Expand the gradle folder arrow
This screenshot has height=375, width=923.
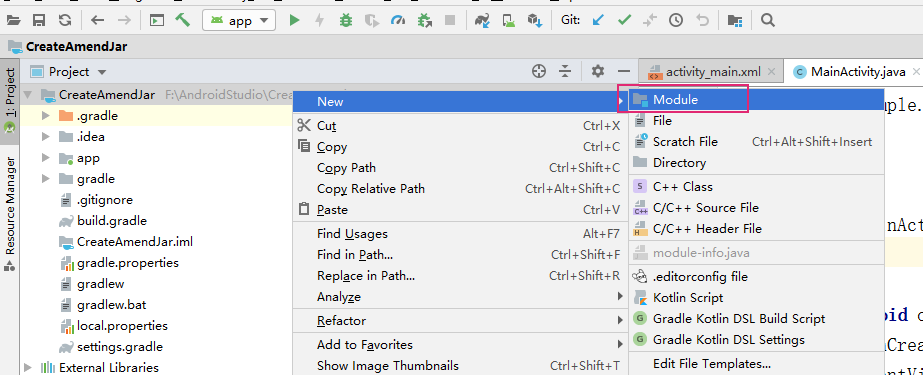click(x=46, y=179)
